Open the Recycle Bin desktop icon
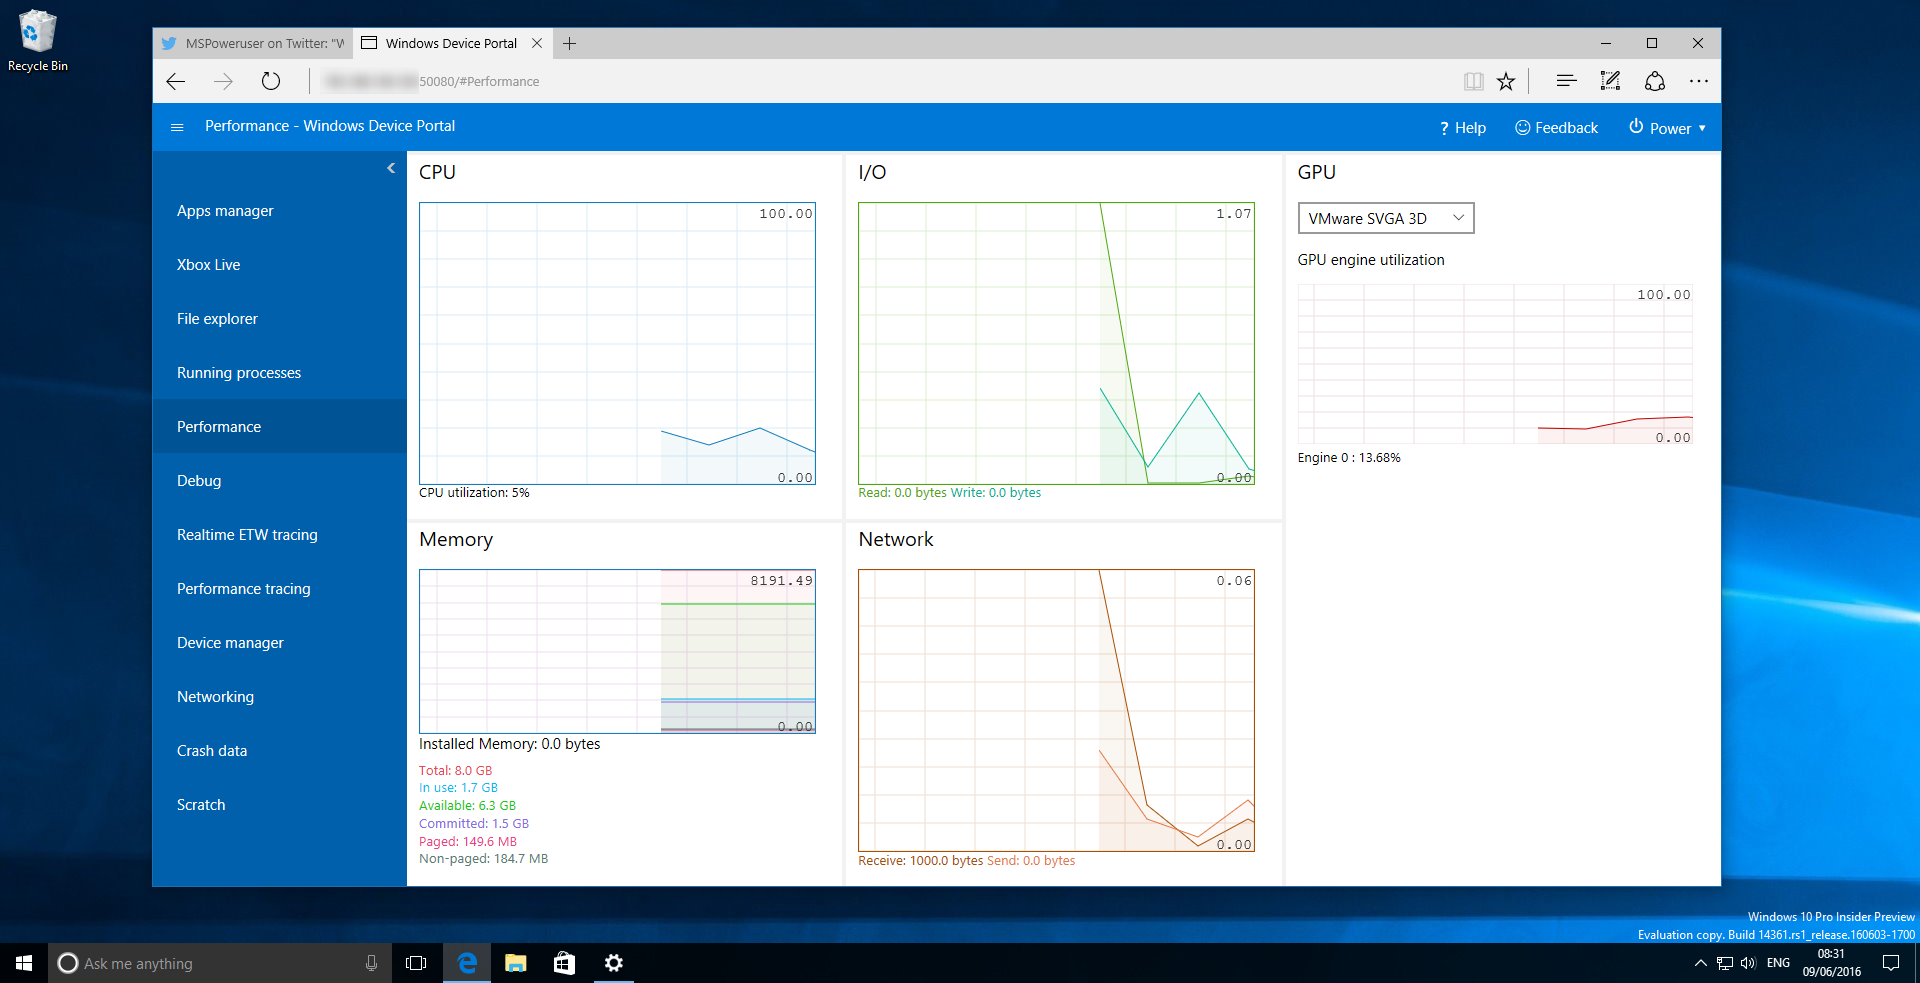Viewport: 1920px width, 983px height. point(38,40)
